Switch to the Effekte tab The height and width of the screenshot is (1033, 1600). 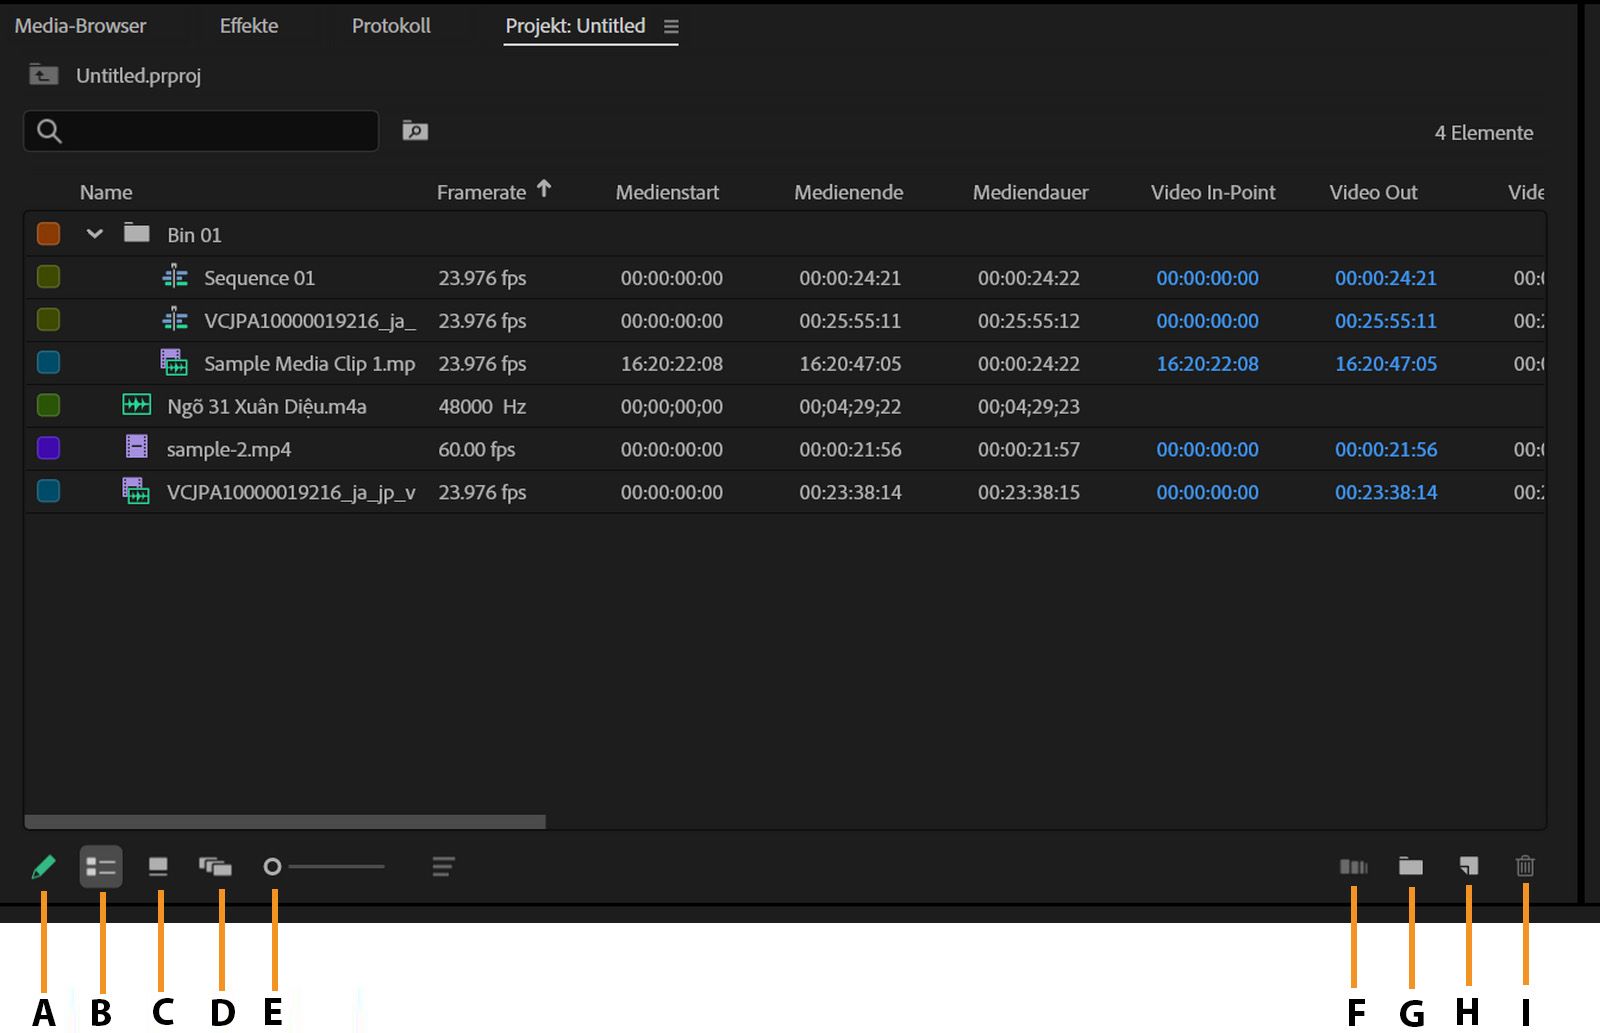tap(249, 25)
